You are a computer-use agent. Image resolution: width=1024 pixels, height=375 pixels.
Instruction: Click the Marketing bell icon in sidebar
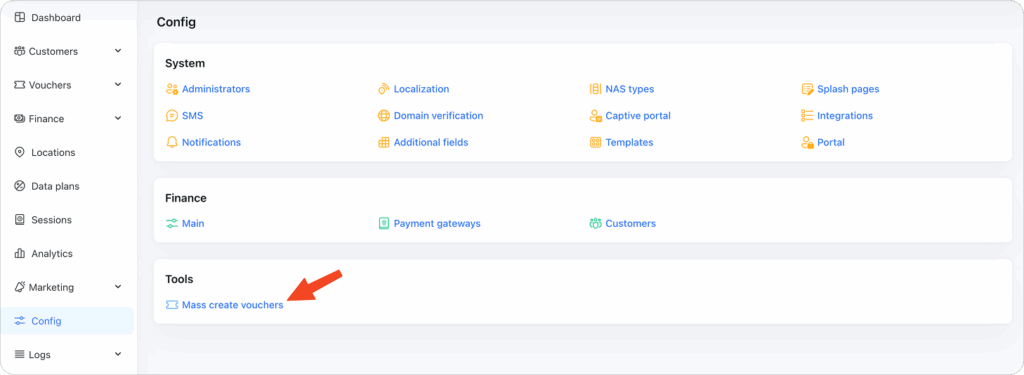[20, 287]
